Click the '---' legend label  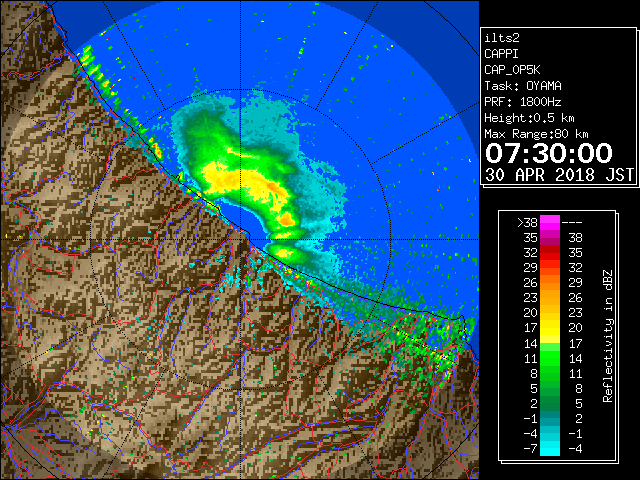572,222
